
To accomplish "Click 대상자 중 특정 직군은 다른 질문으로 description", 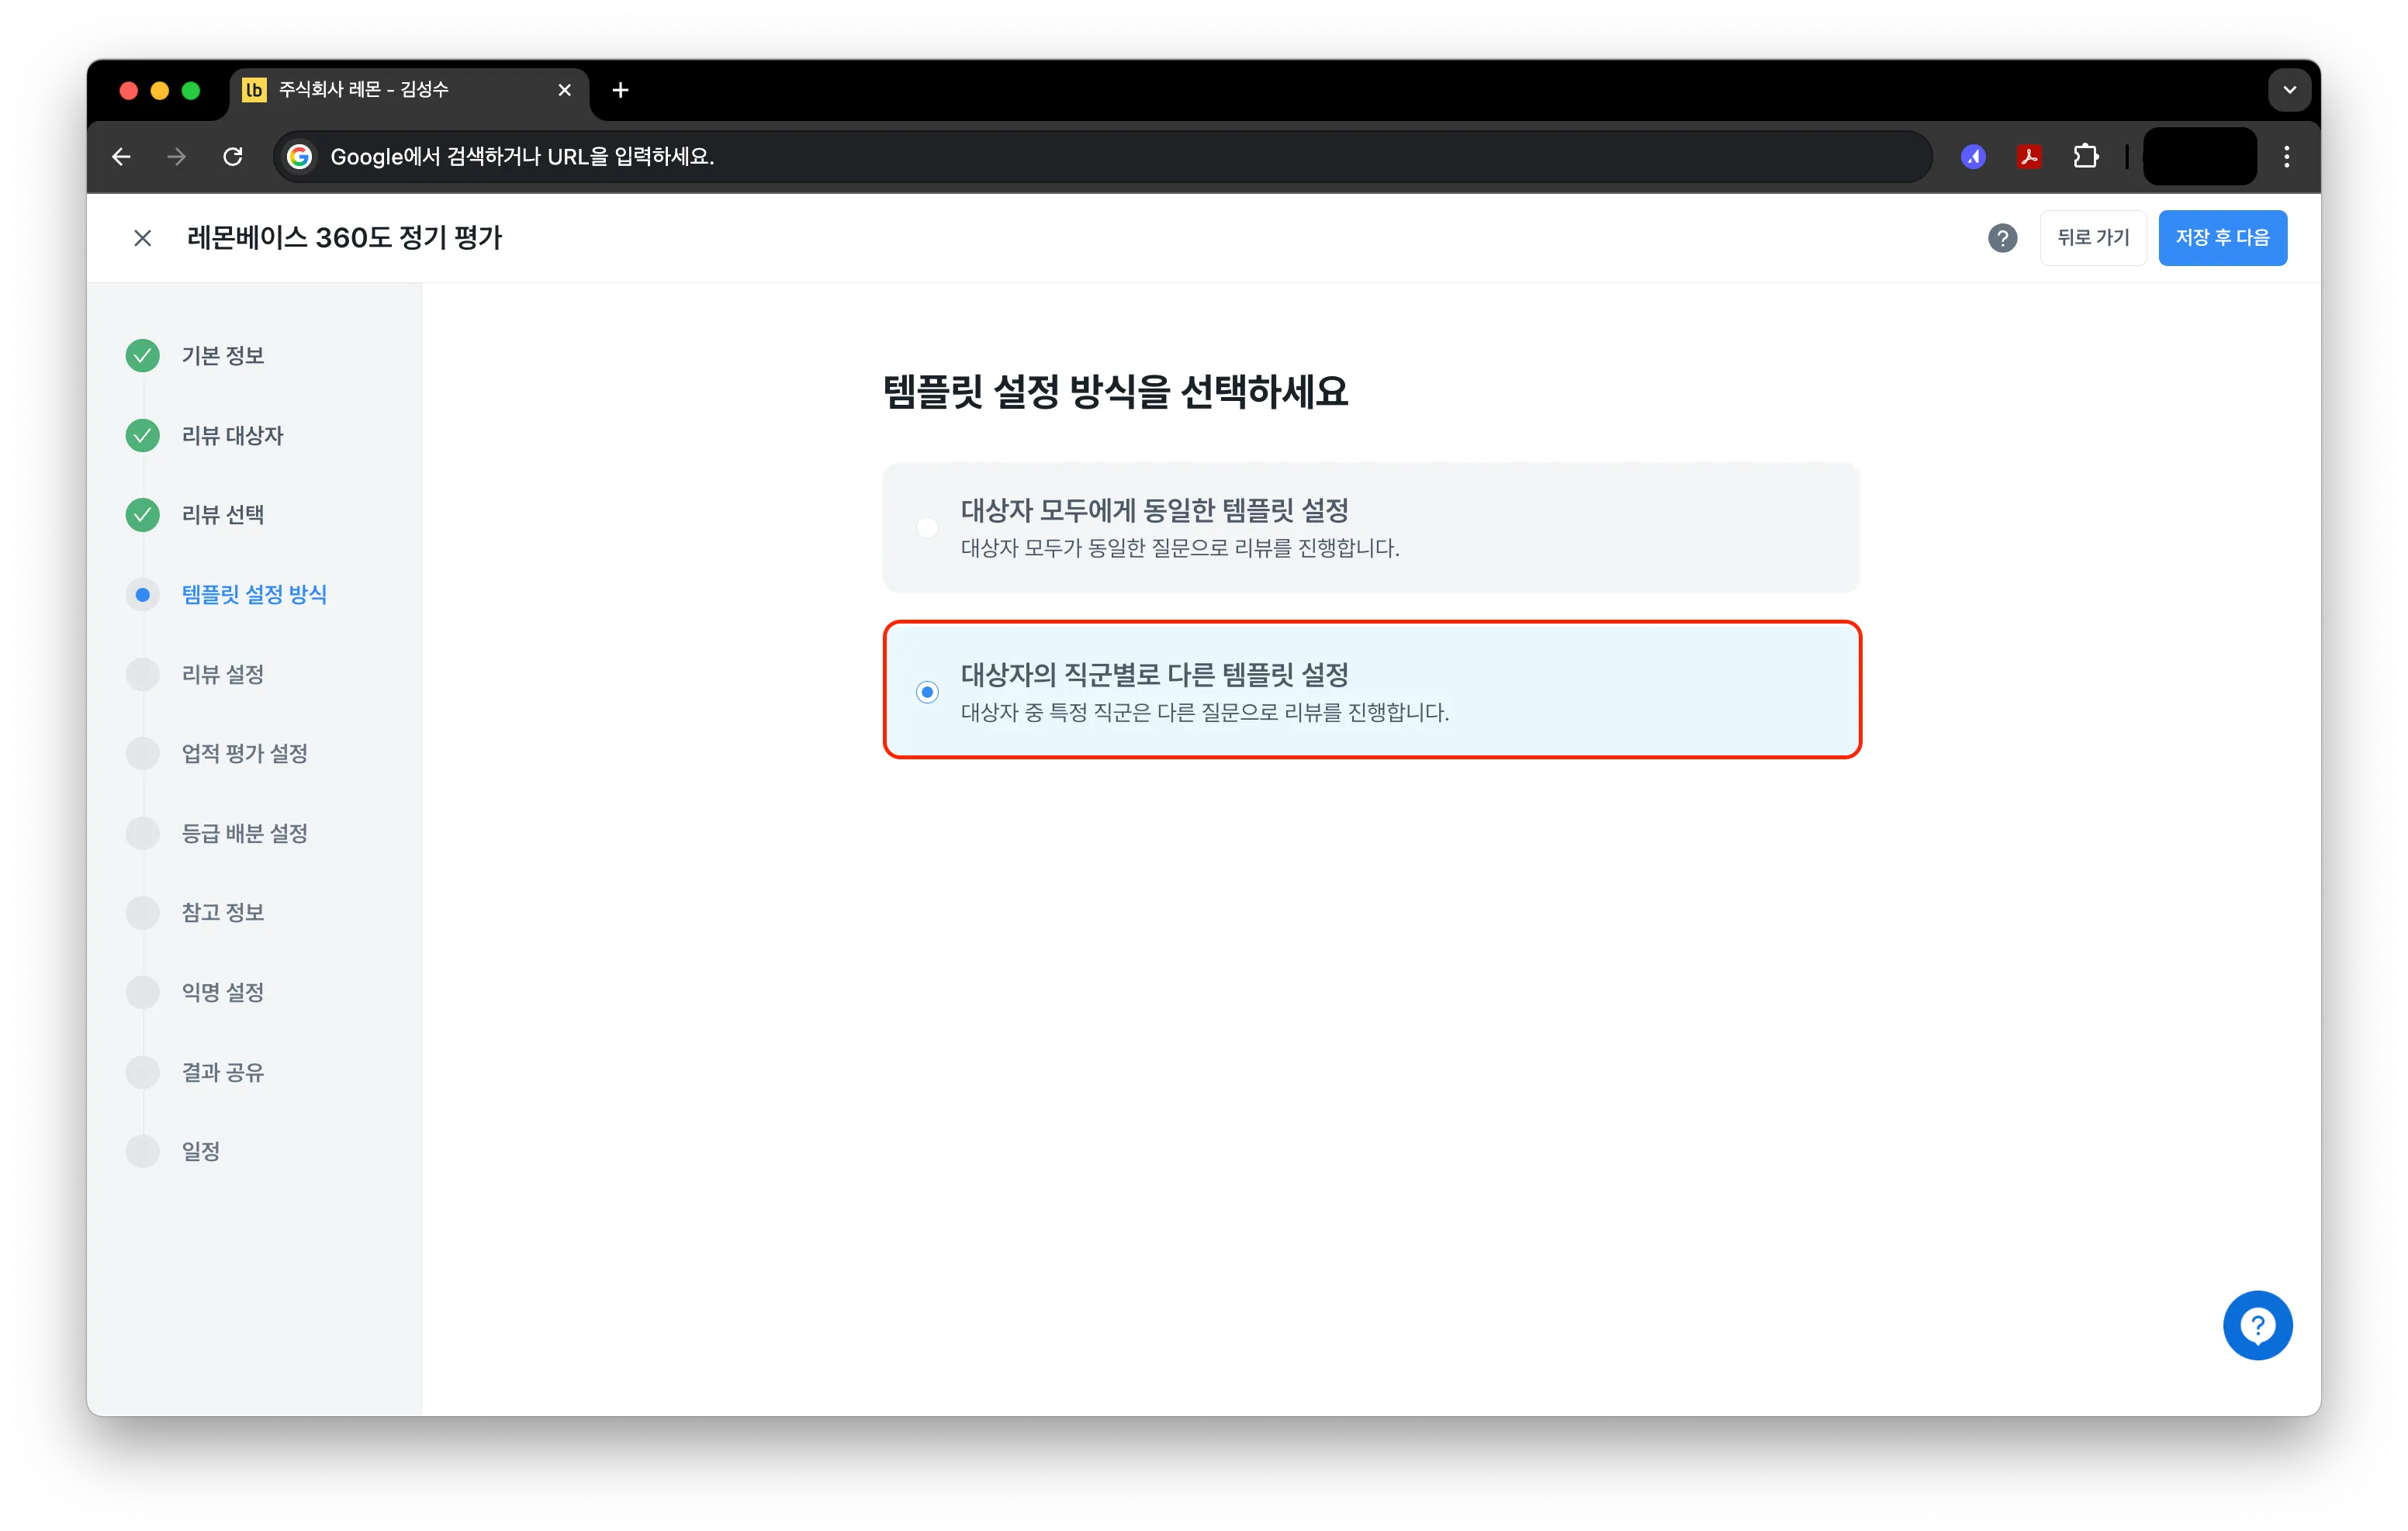I will (x=1205, y=712).
